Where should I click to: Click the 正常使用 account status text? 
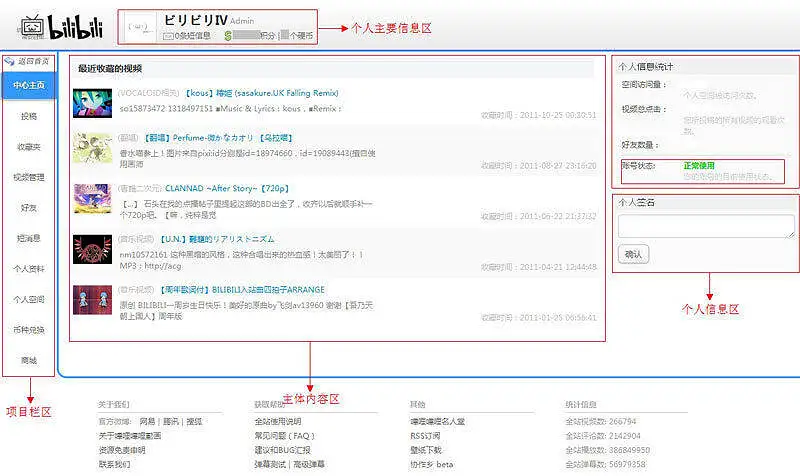tap(699, 165)
